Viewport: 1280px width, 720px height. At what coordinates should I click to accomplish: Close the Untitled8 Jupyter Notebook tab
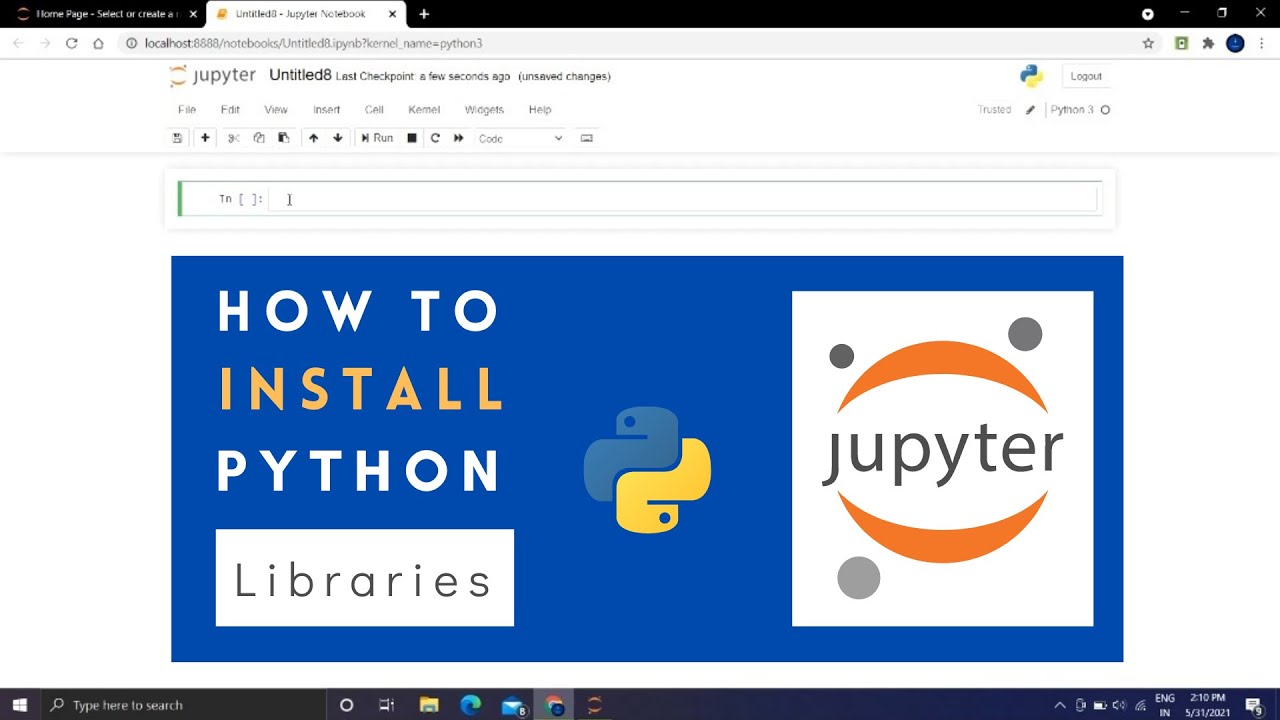[x=393, y=14]
